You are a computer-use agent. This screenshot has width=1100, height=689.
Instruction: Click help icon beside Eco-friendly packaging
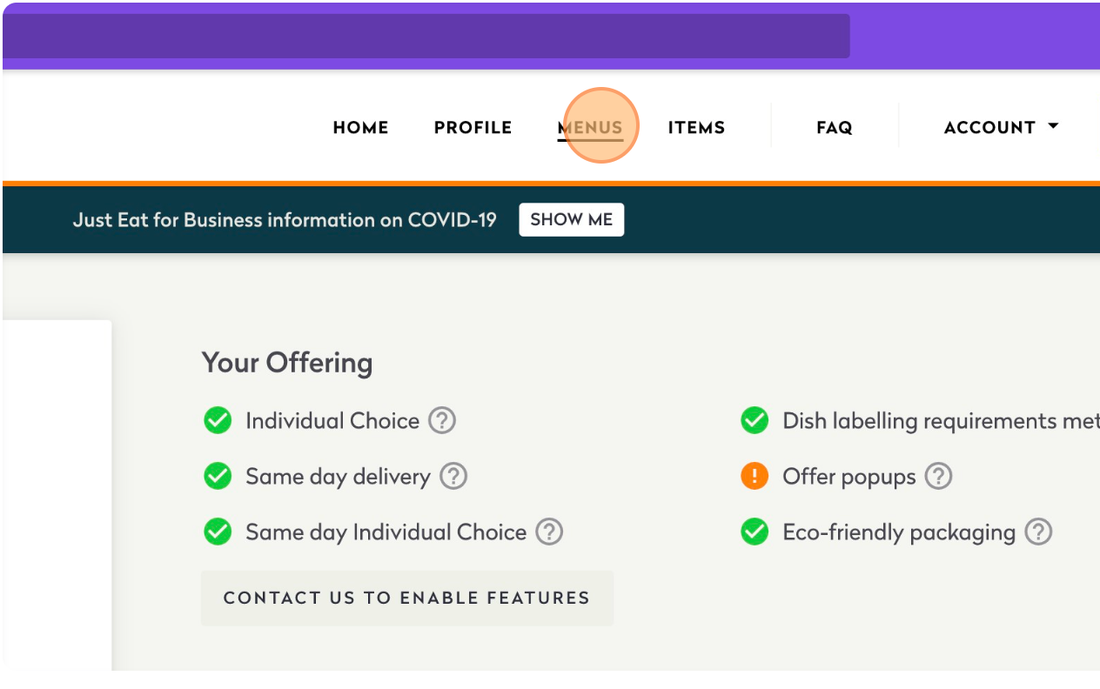(1039, 532)
